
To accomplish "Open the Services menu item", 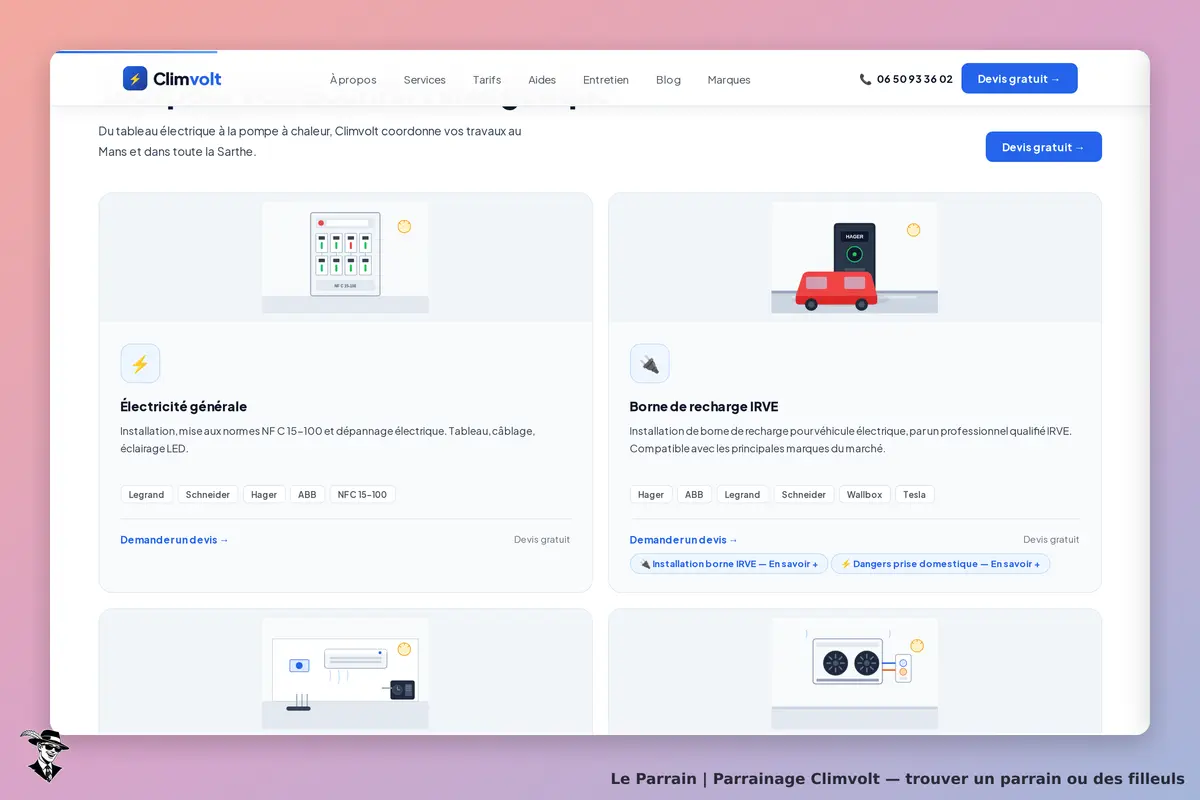I will (425, 80).
